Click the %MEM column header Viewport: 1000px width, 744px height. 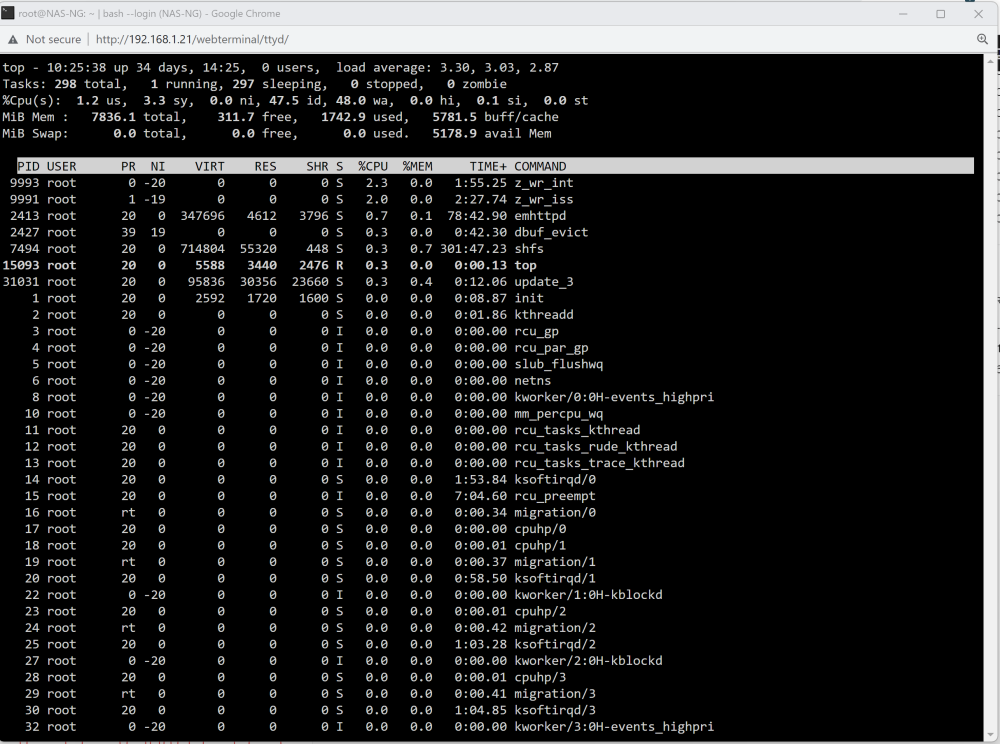418,166
